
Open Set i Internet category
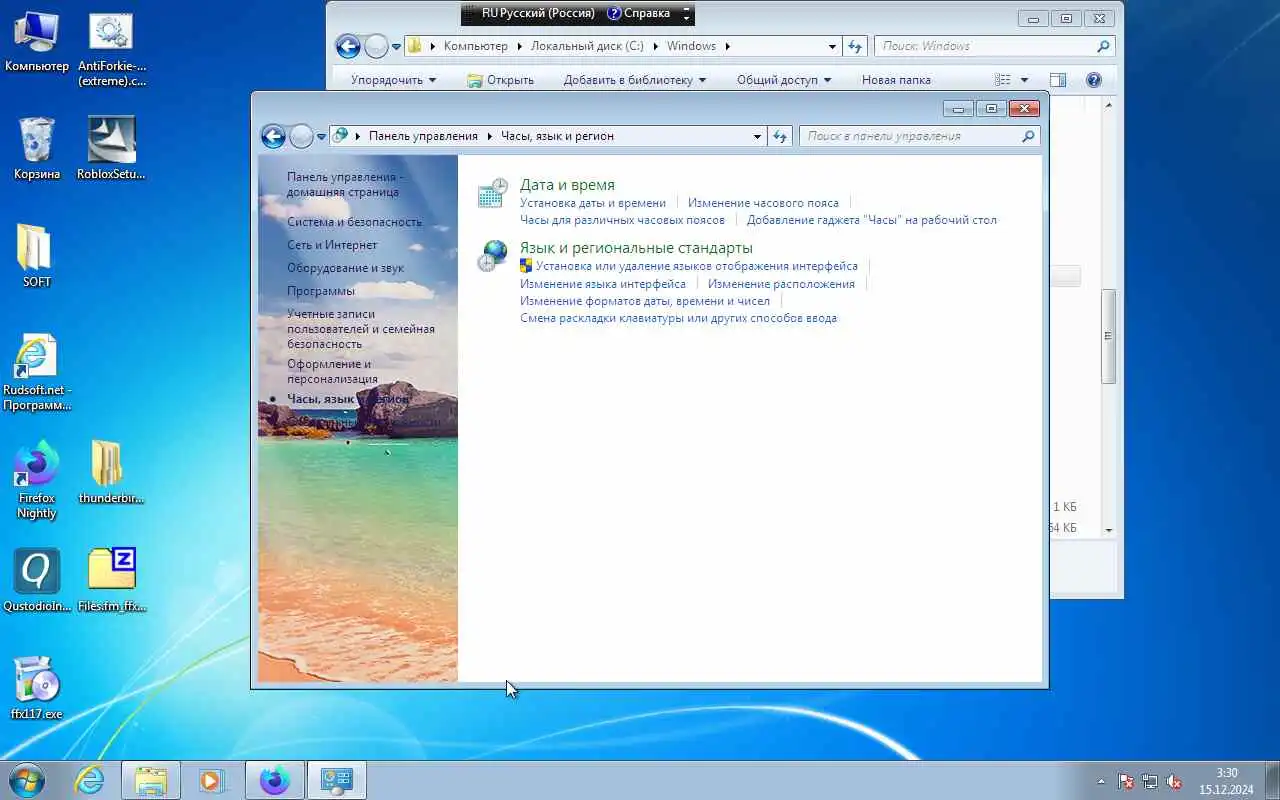pos(332,245)
